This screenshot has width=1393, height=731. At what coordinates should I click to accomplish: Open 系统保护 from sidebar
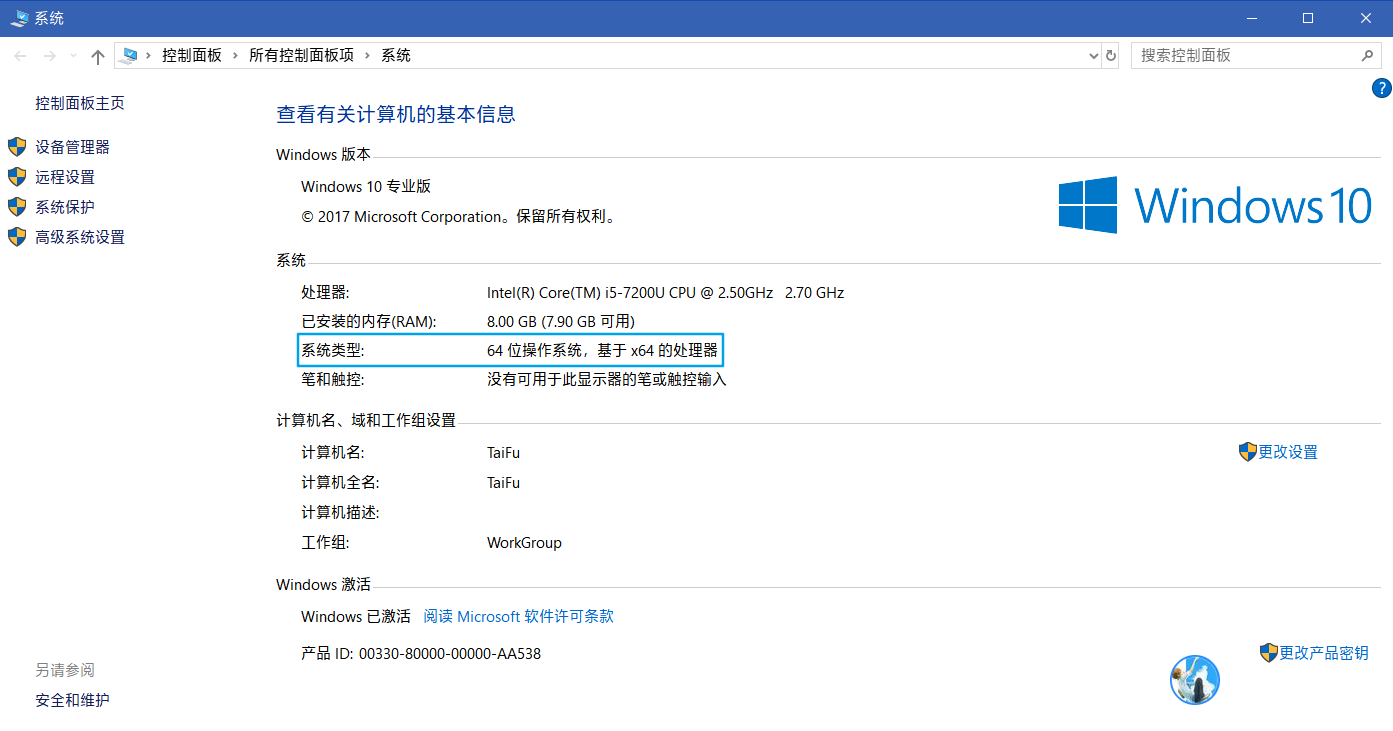tap(65, 207)
